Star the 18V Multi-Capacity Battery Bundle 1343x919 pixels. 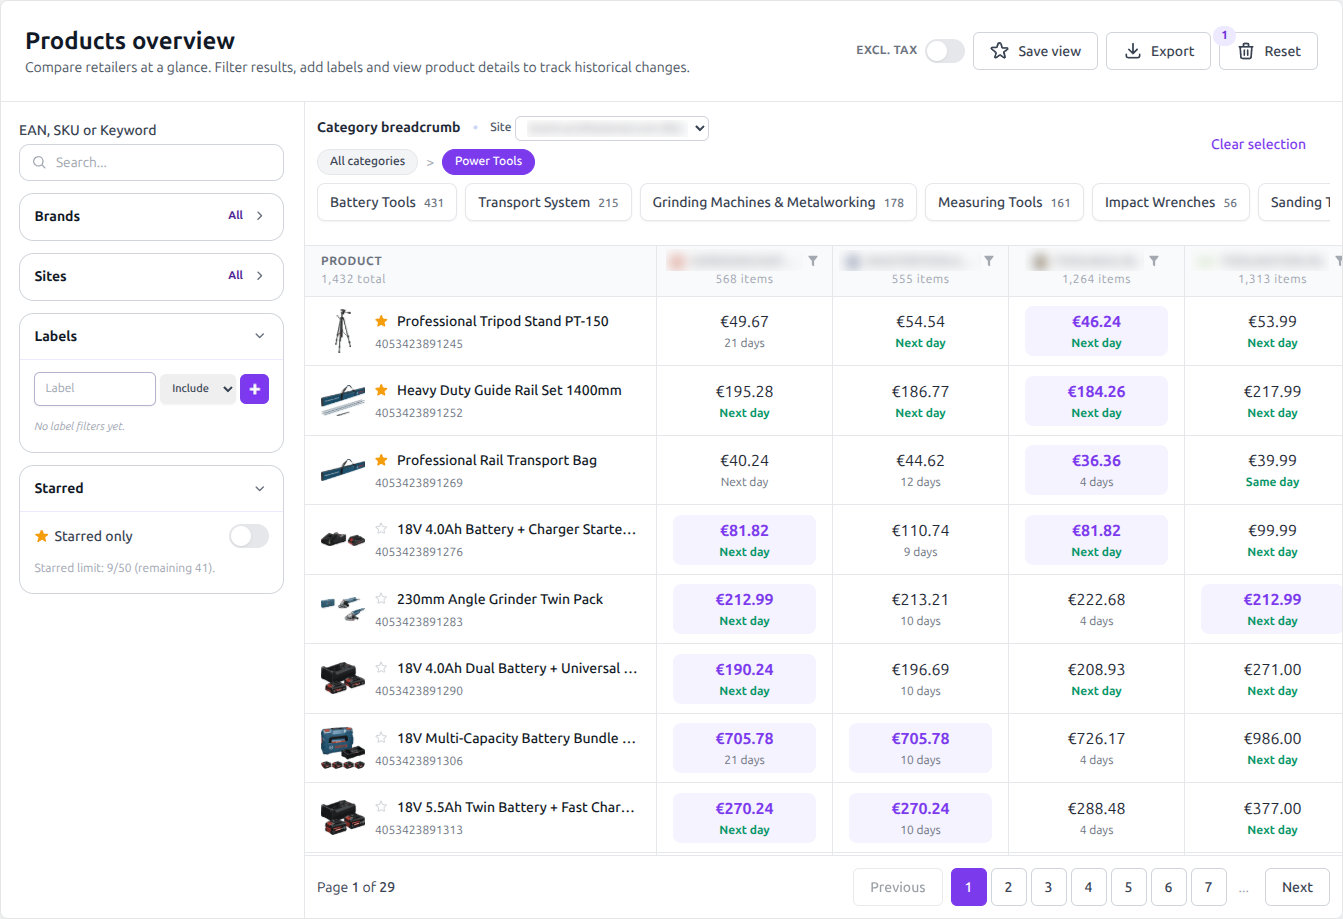(381, 738)
